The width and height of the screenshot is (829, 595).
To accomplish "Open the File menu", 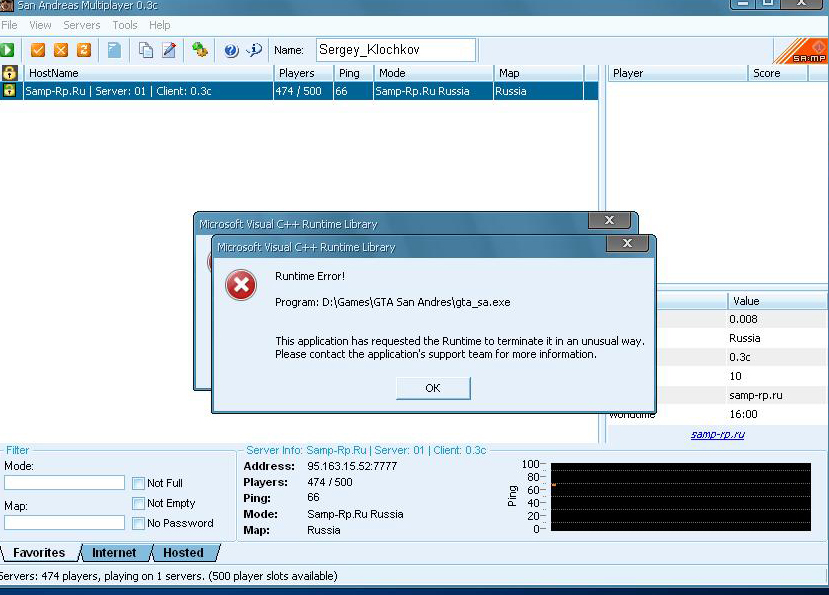I will click(9, 25).
